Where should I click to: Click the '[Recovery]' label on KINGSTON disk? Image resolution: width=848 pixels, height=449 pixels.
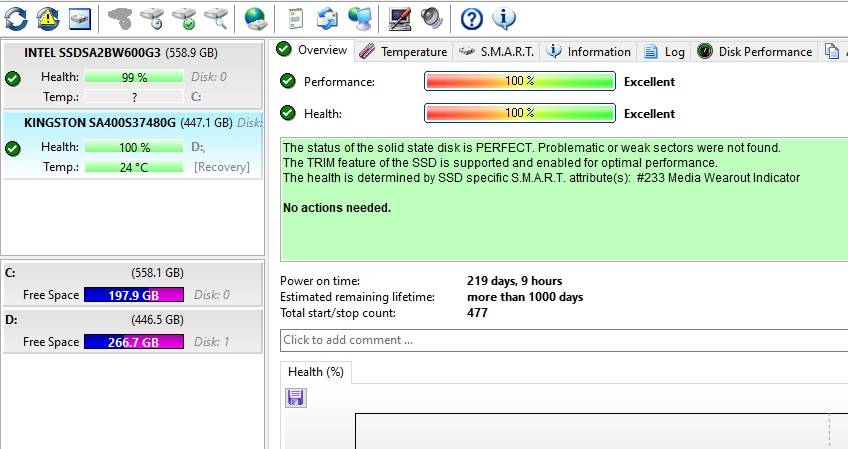click(222, 167)
